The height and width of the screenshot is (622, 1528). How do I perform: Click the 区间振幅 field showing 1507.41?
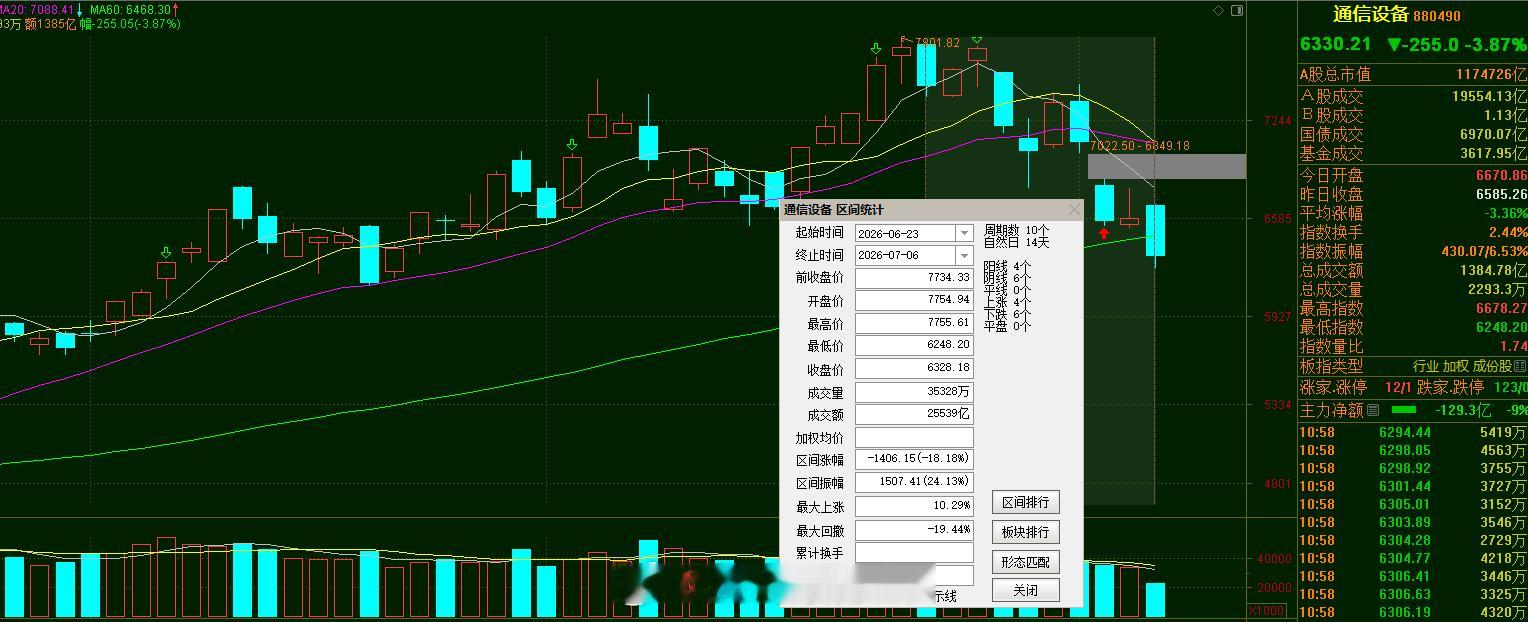914,483
